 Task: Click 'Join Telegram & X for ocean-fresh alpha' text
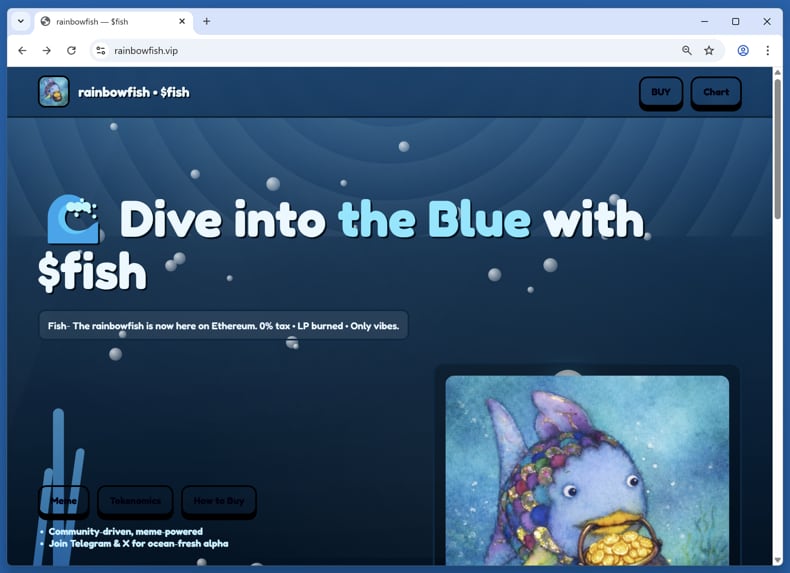click(139, 544)
